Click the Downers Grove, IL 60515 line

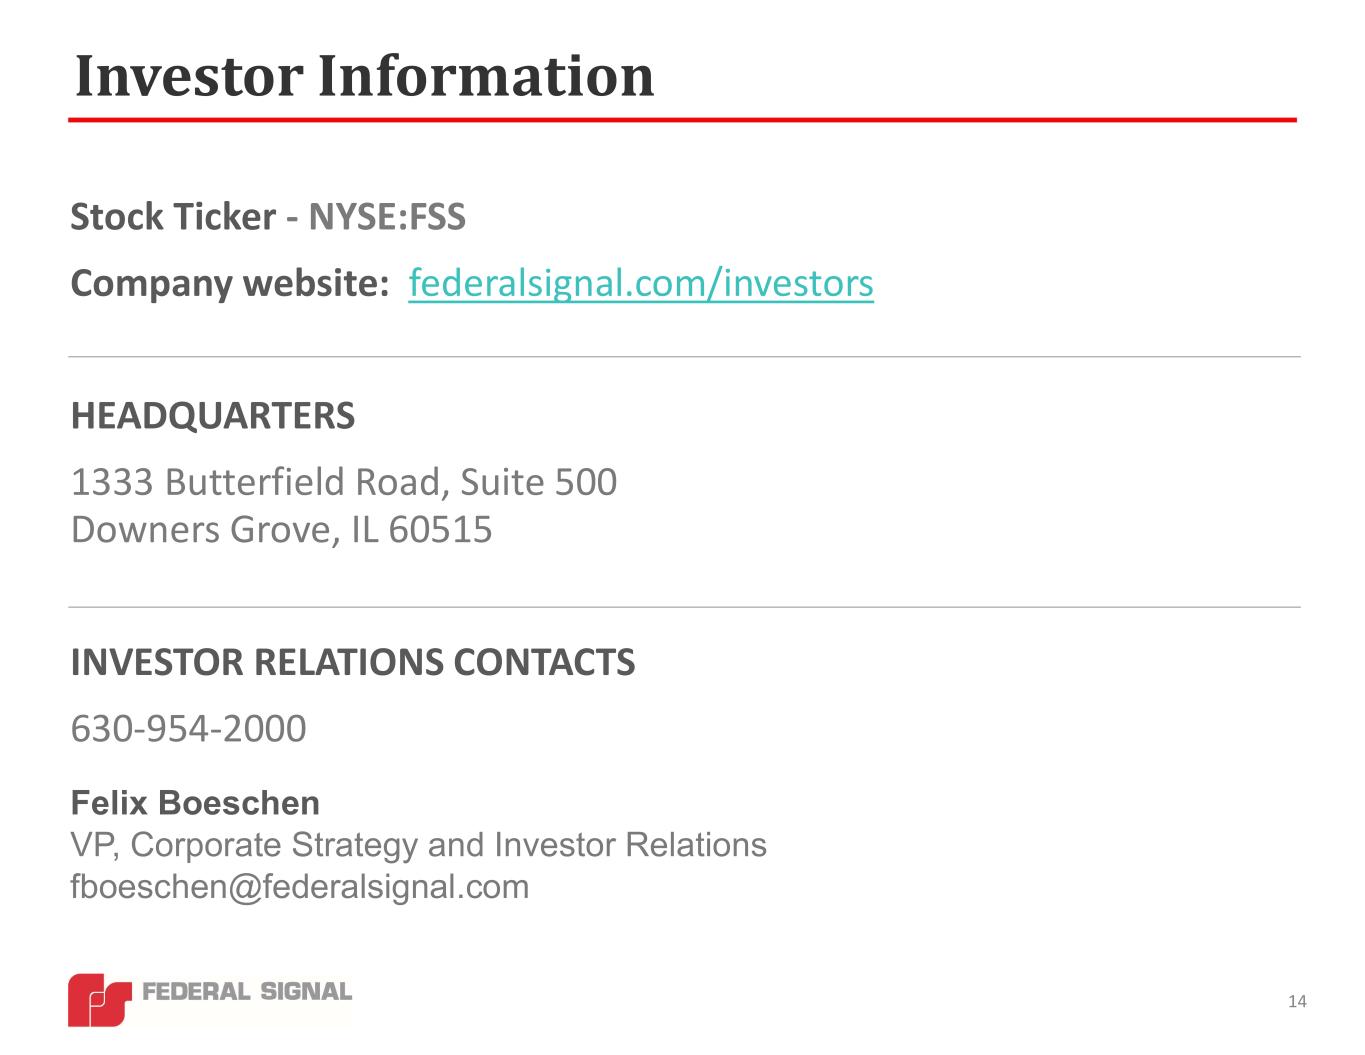click(x=281, y=529)
